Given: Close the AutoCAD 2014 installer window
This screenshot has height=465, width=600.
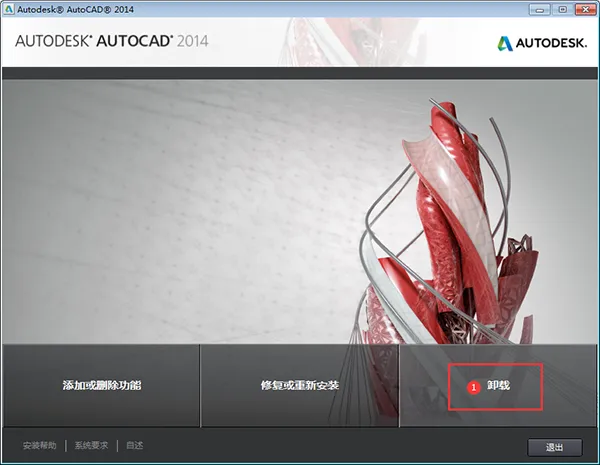Looking at the screenshot, I should [x=585, y=9].
